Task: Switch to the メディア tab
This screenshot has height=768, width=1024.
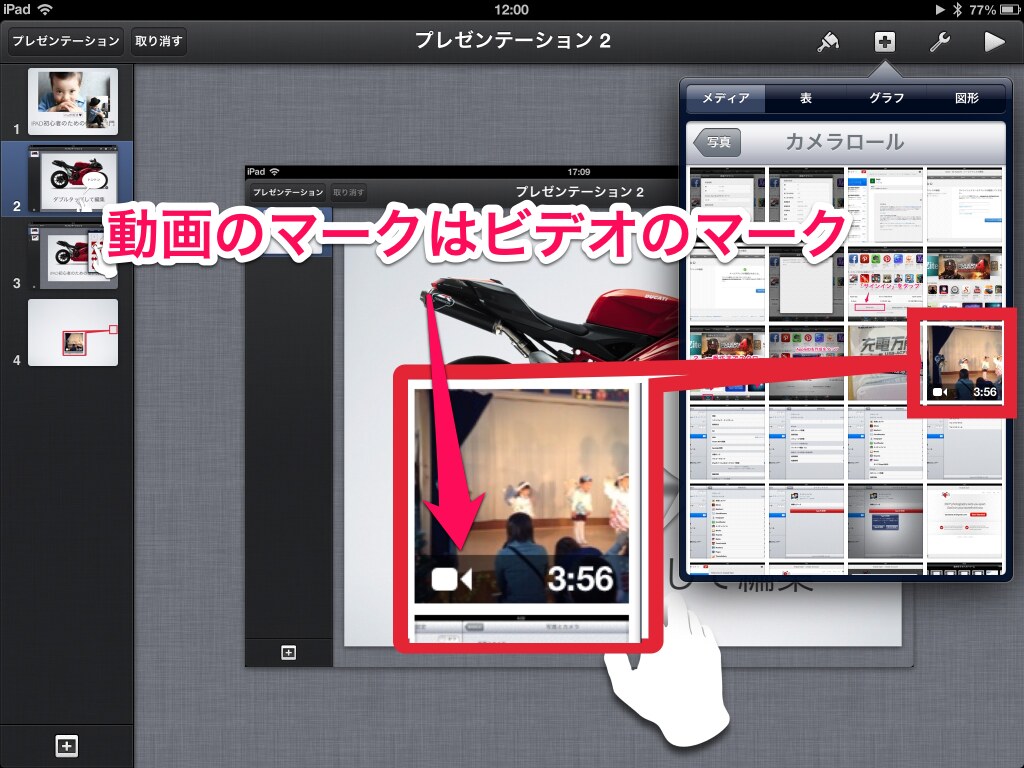Action: coord(726,98)
